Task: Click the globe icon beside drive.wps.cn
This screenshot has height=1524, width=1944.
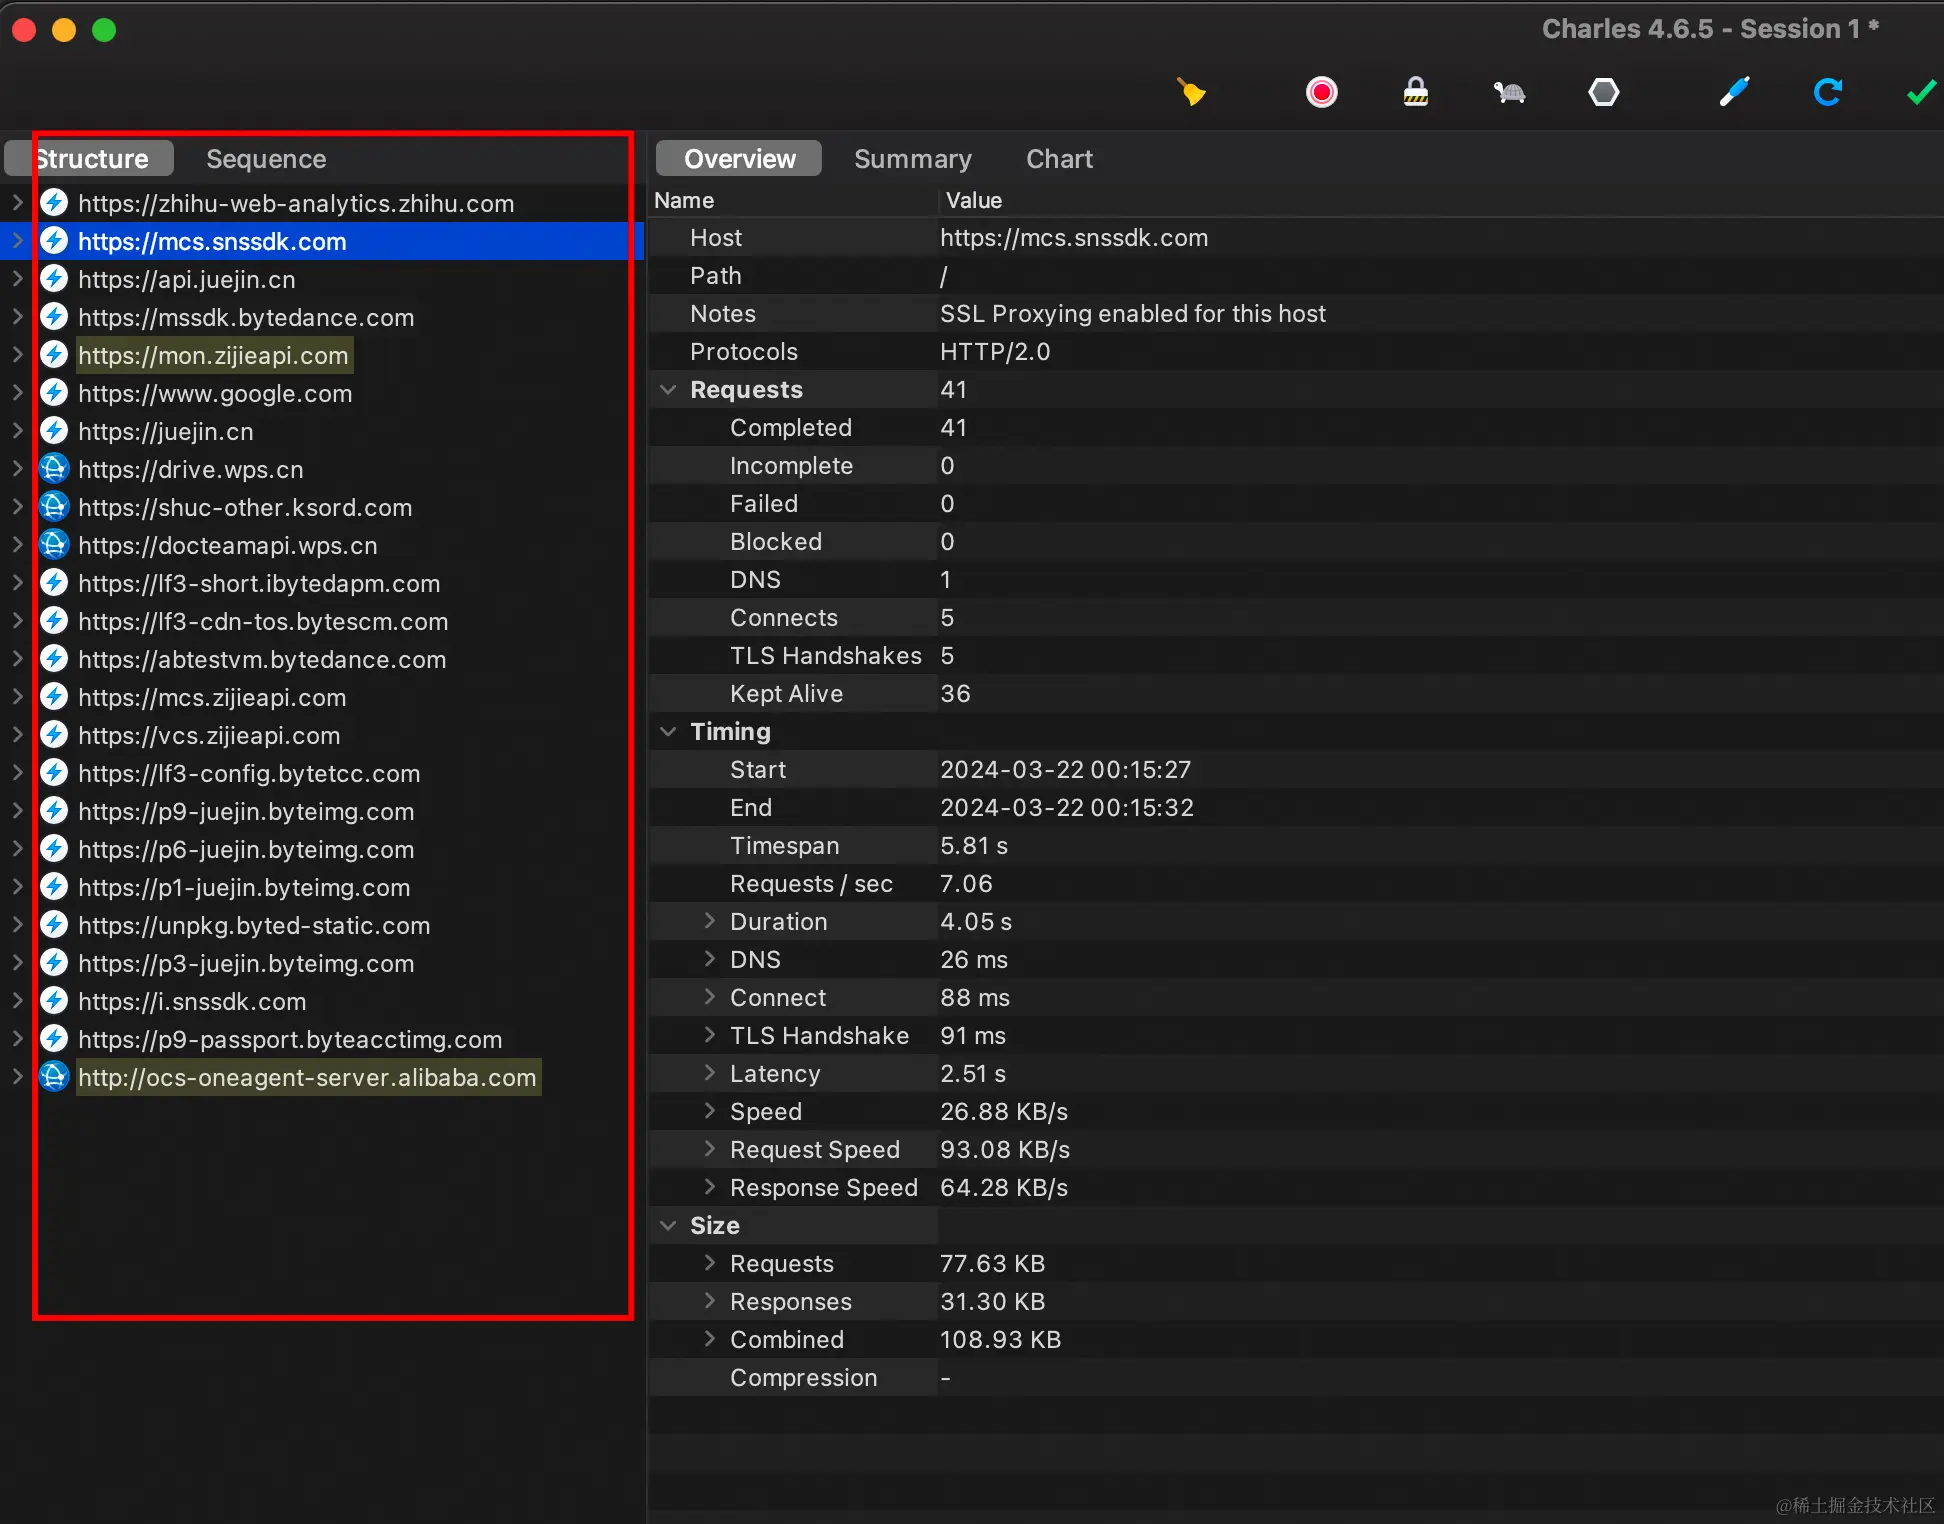Action: 54,469
